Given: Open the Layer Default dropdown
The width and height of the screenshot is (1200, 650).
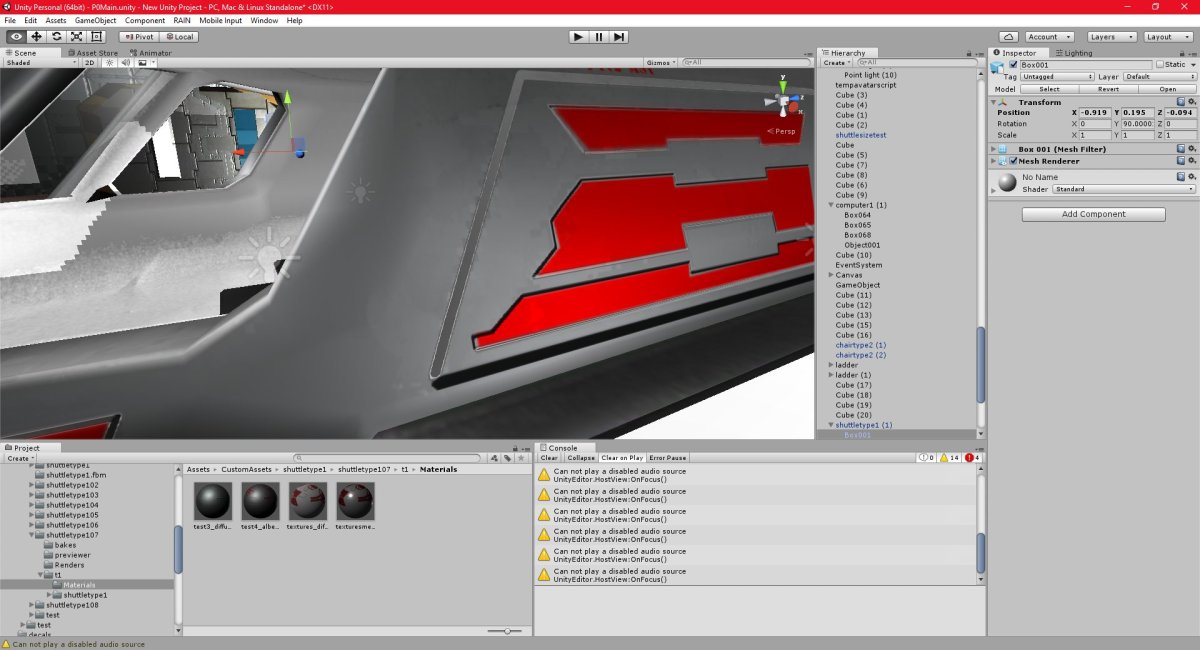Looking at the screenshot, I should pyautogui.click(x=1159, y=76).
